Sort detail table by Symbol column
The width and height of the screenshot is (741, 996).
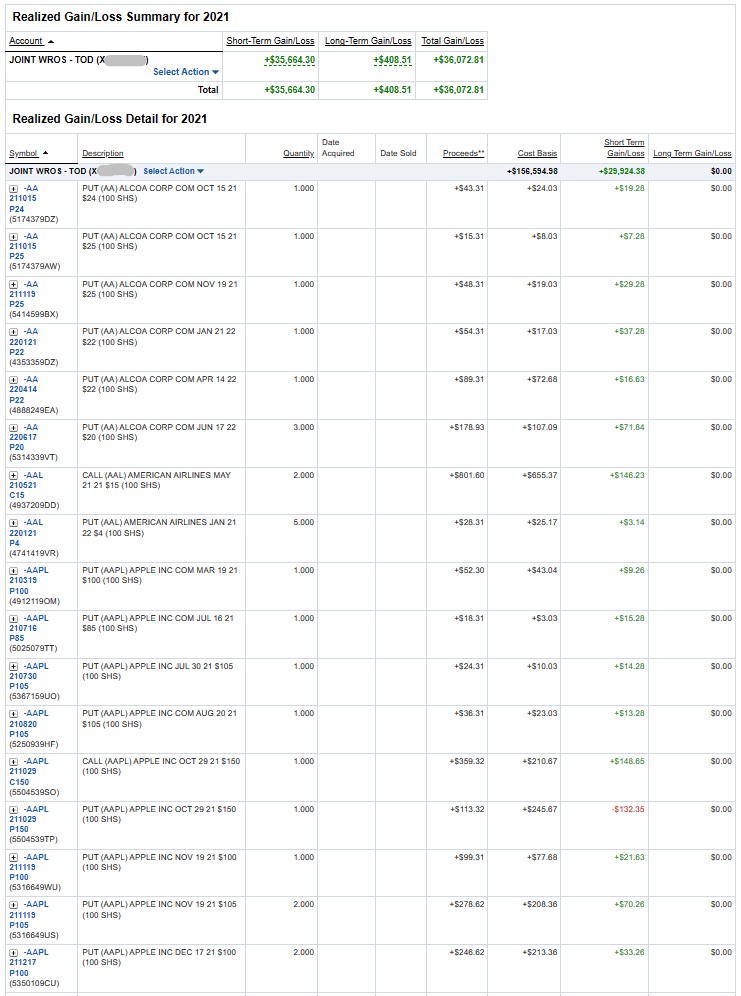[29, 153]
